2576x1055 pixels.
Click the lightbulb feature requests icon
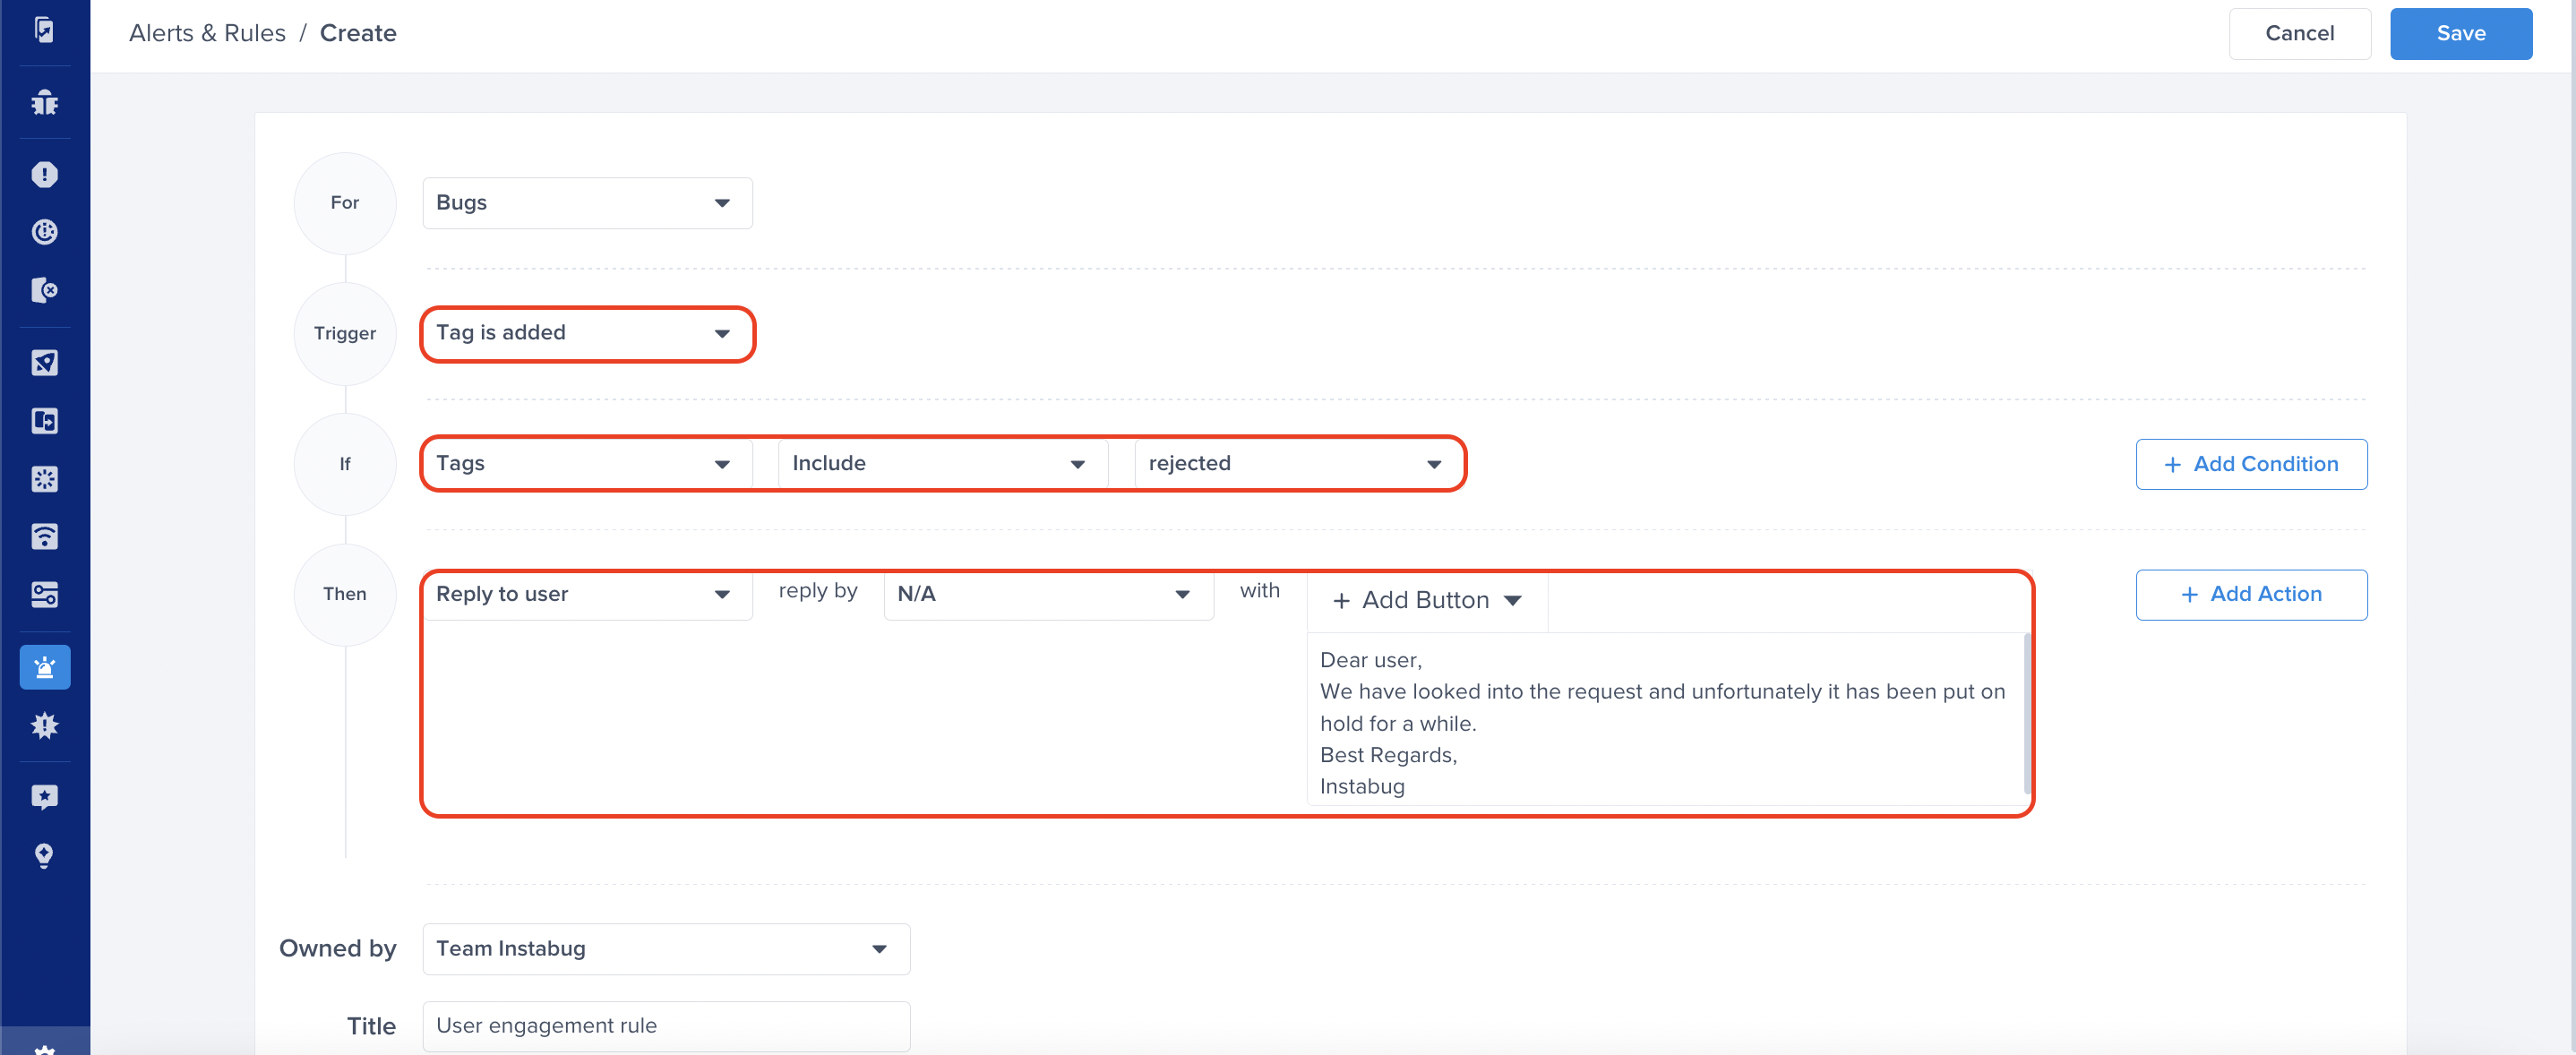tap(44, 855)
